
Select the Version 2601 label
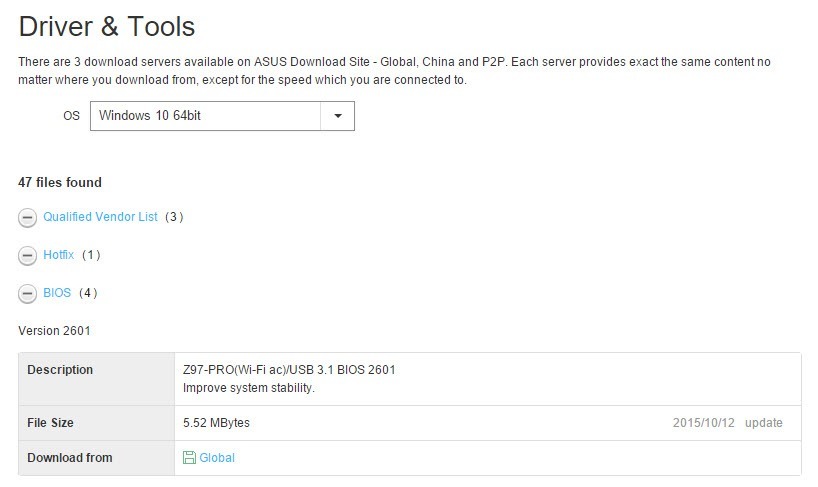coord(54,331)
